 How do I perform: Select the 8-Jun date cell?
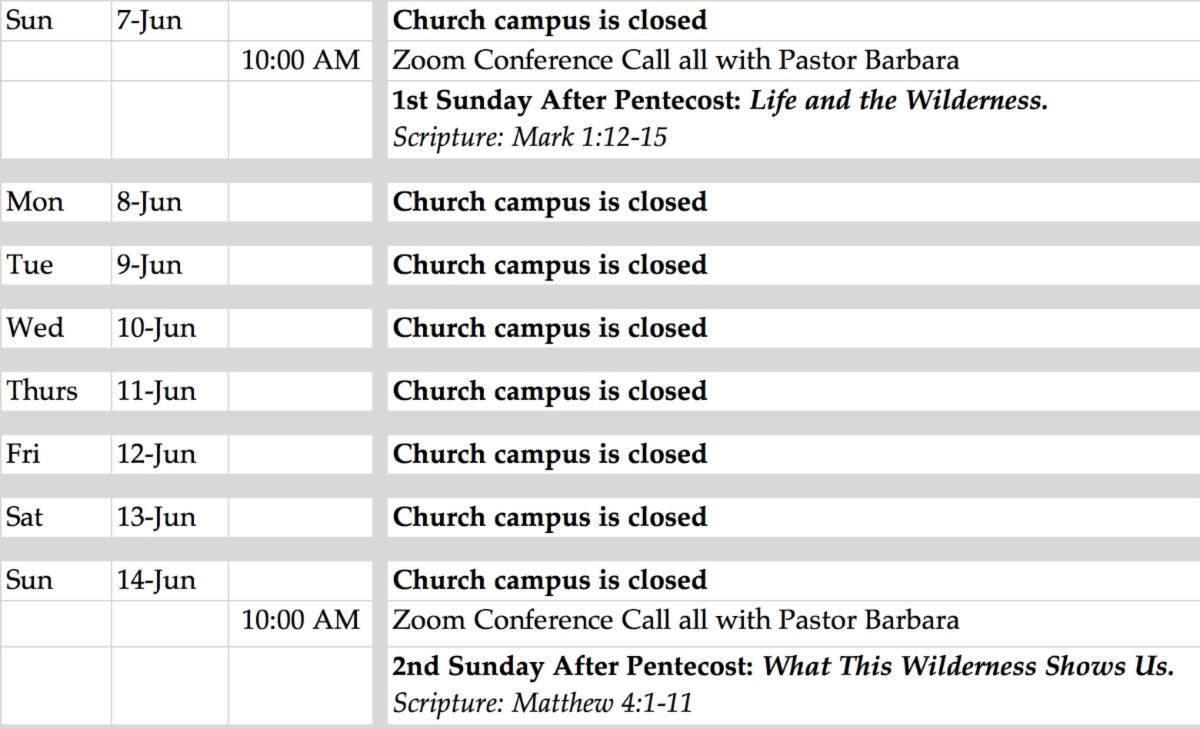point(149,202)
